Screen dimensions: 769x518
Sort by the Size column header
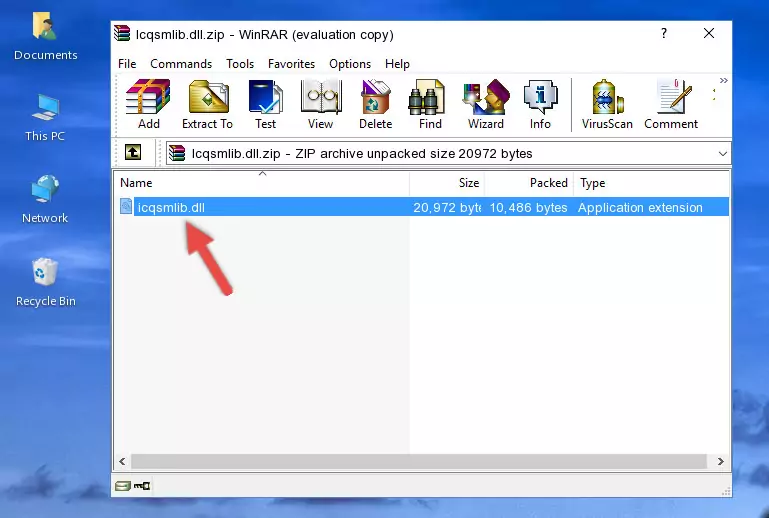tap(447, 183)
